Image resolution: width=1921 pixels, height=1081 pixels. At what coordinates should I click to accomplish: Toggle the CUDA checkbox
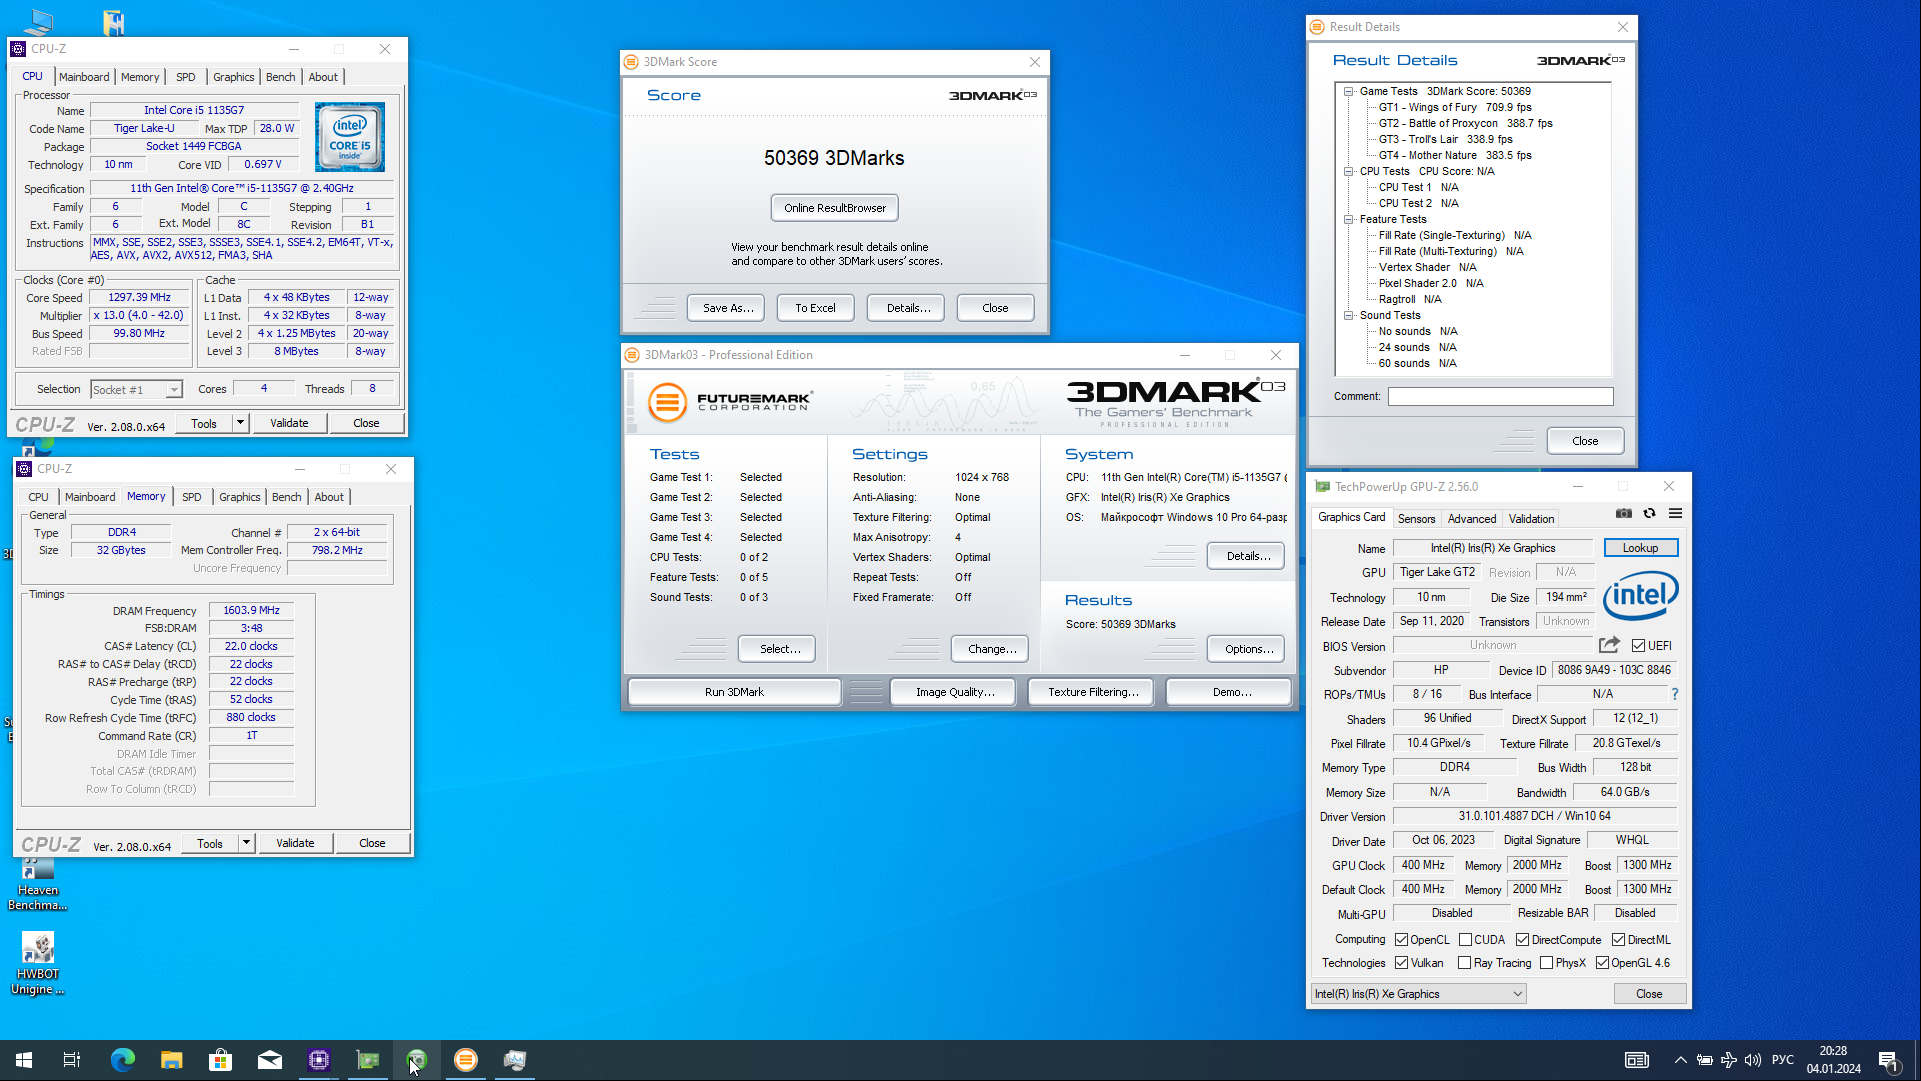[1465, 939]
